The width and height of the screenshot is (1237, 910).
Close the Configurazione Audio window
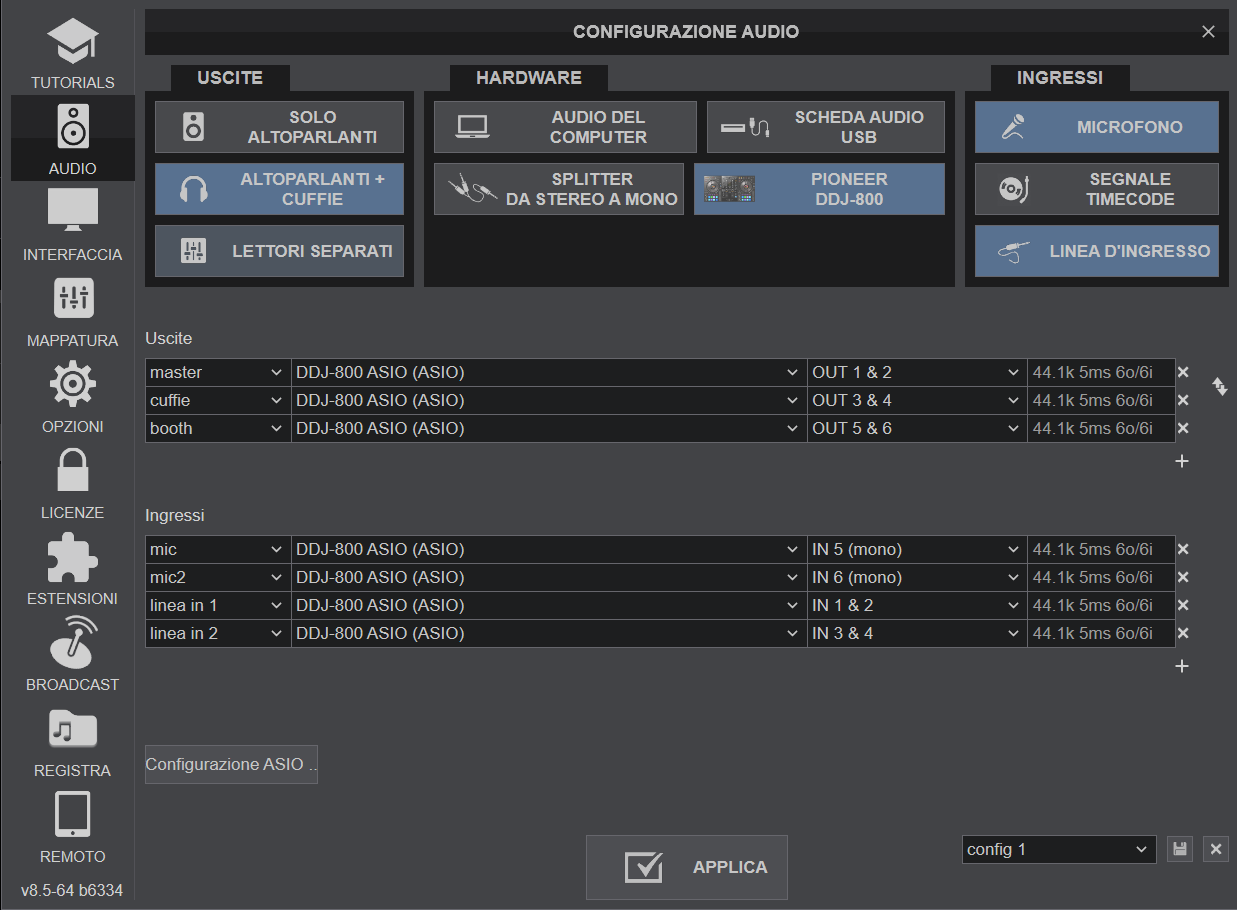1208,32
